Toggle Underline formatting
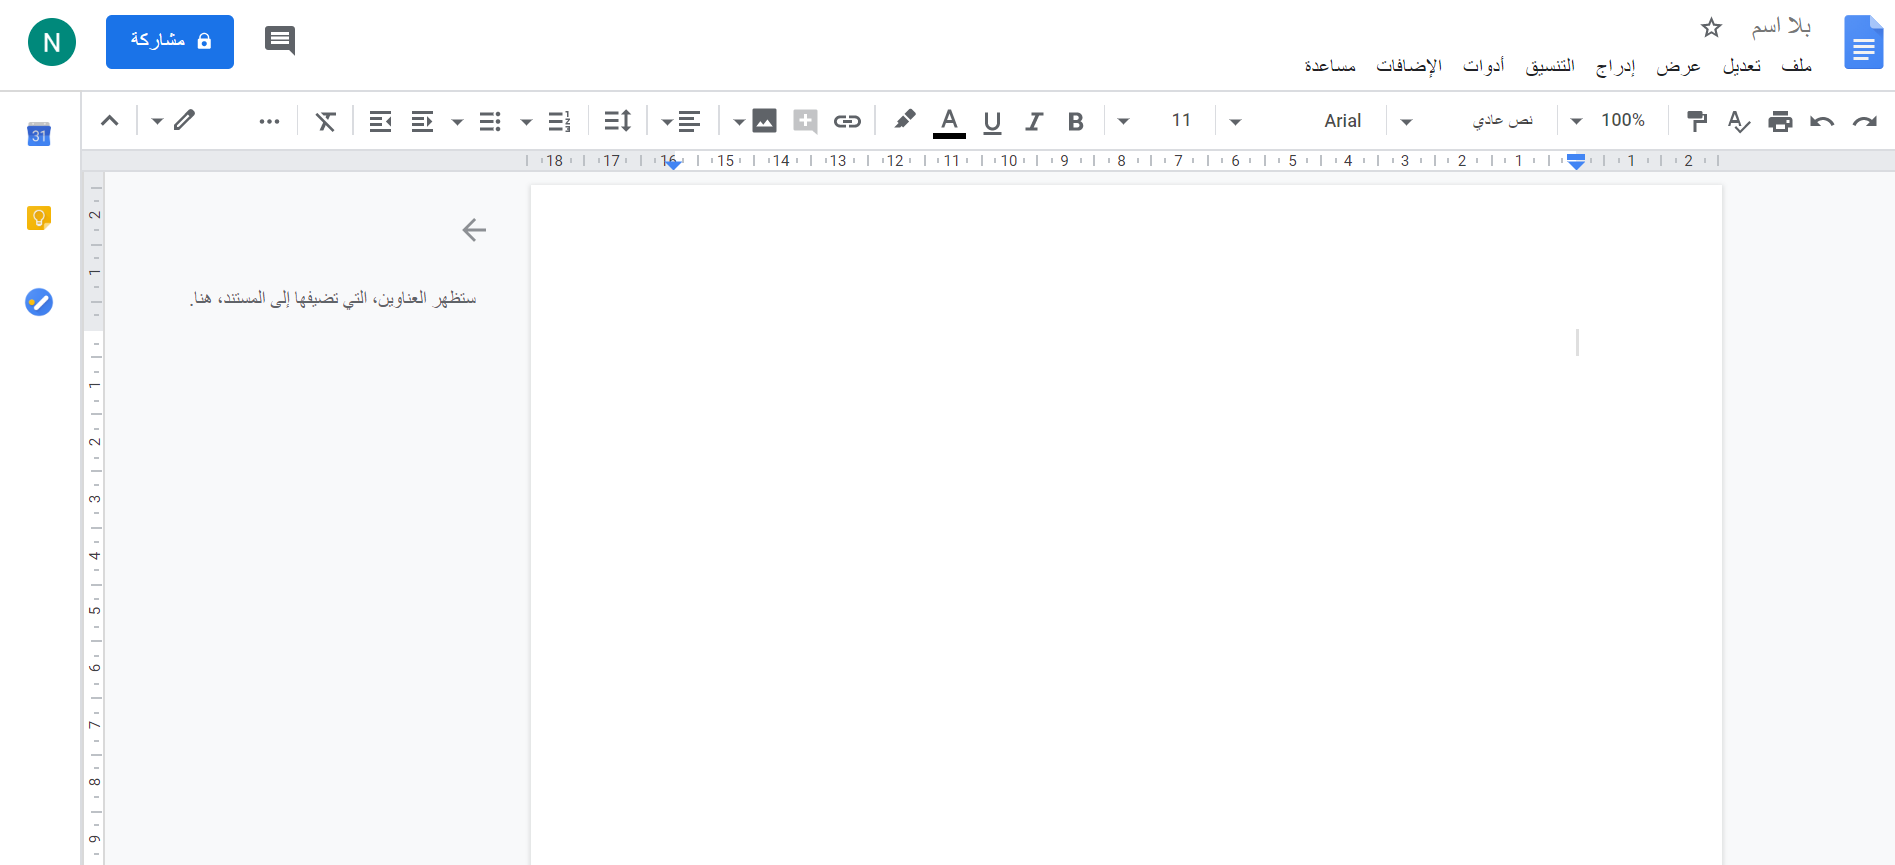This screenshot has width=1895, height=865. pyautogui.click(x=992, y=121)
